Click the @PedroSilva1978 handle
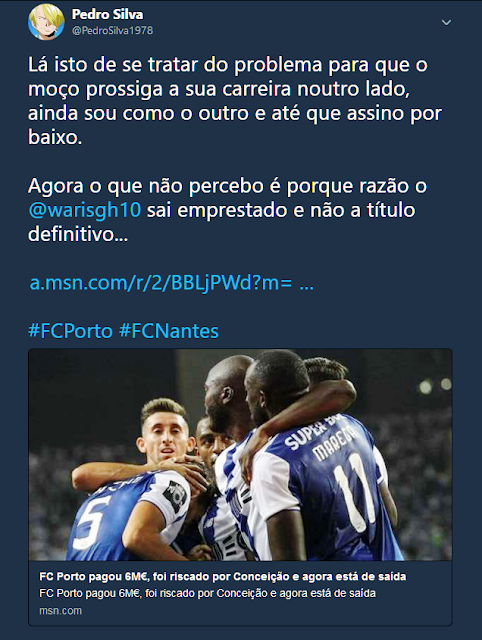Screen dimensions: 482x640 (x=112, y=31)
